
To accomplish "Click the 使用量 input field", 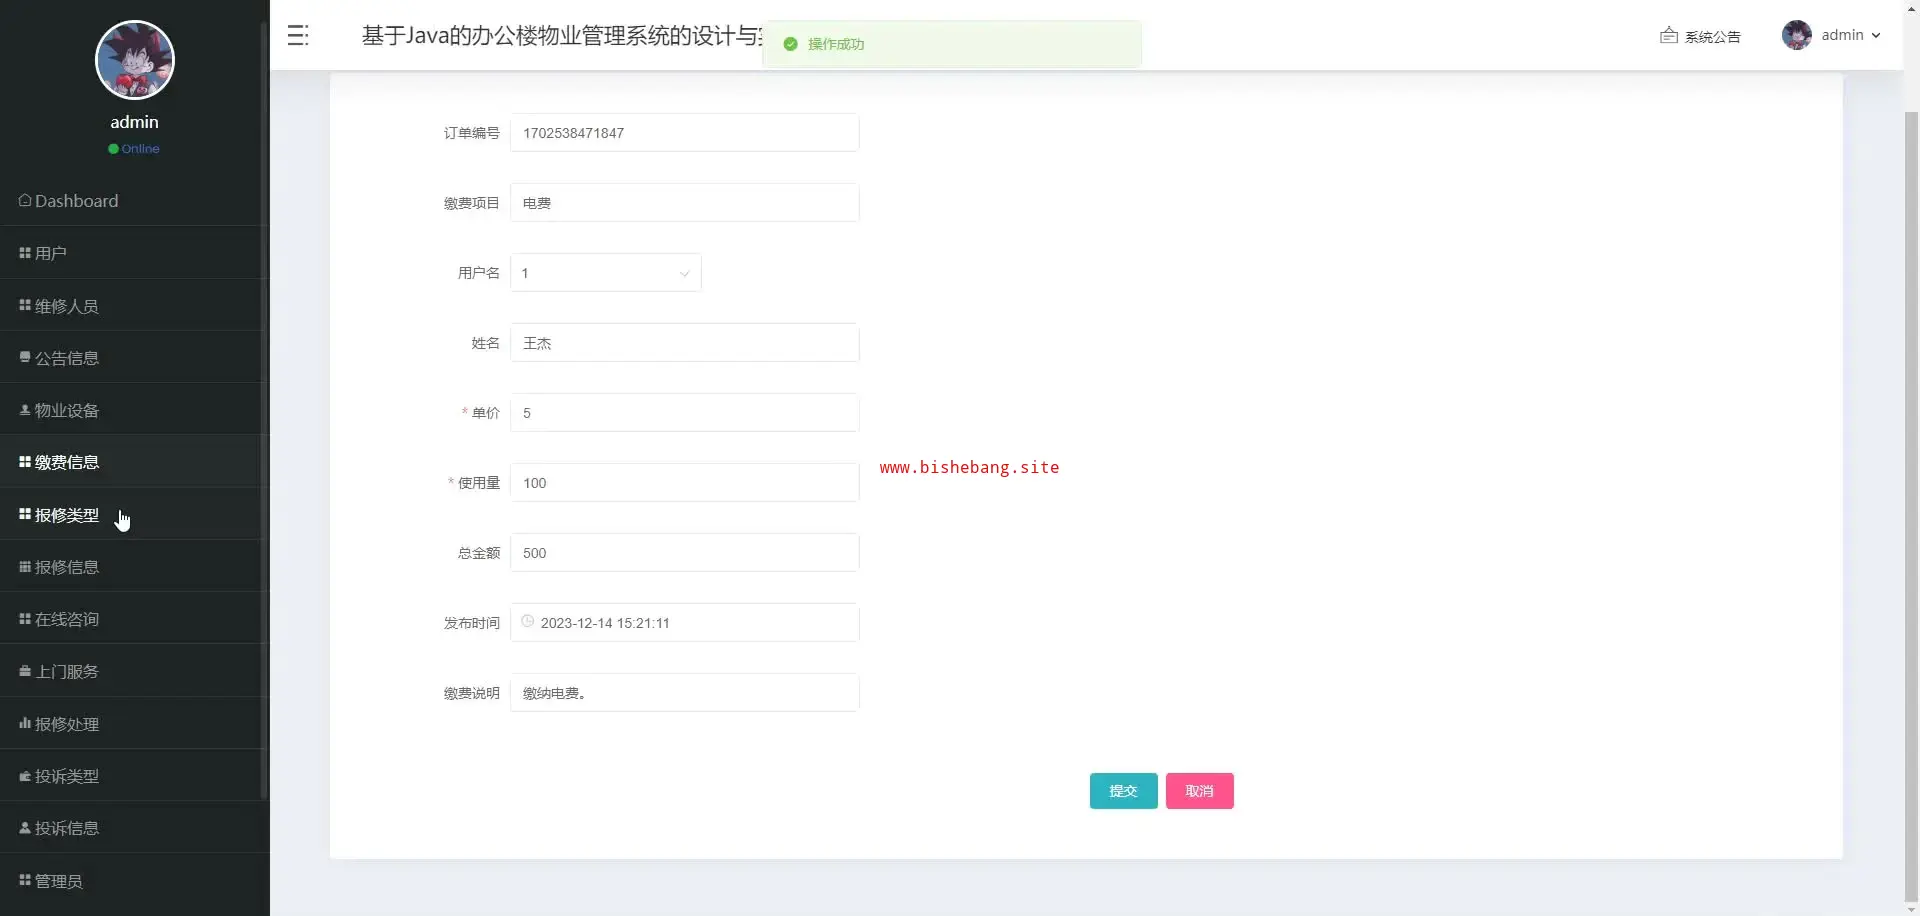I will pyautogui.click(x=685, y=483).
